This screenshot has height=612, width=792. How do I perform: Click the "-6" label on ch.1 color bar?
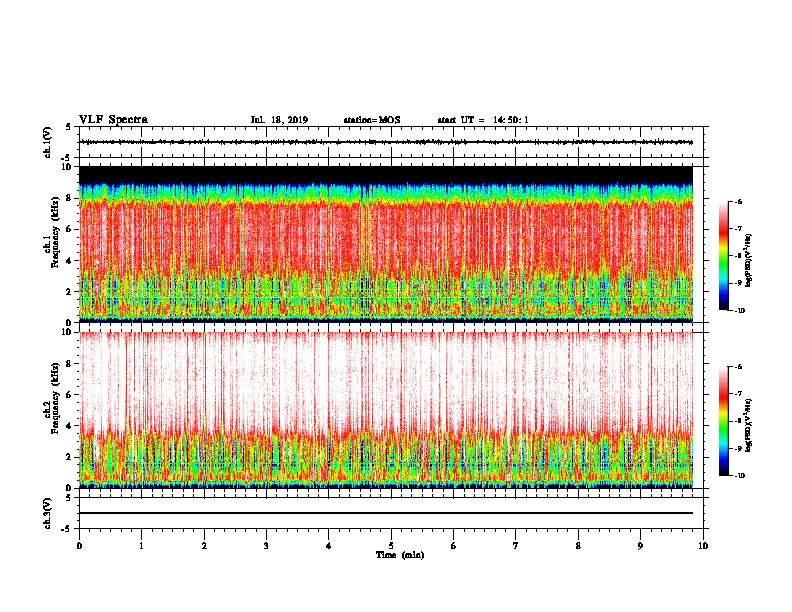(x=738, y=202)
